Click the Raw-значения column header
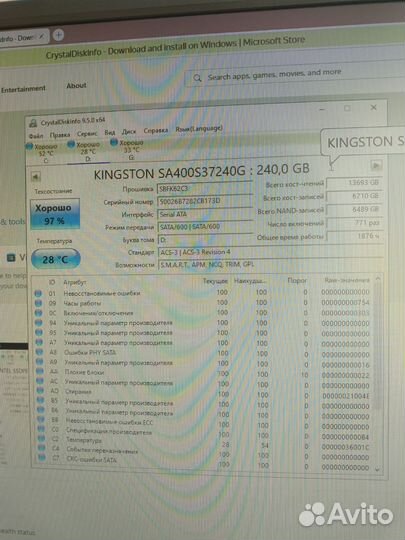The image size is (405, 540). tap(347, 280)
